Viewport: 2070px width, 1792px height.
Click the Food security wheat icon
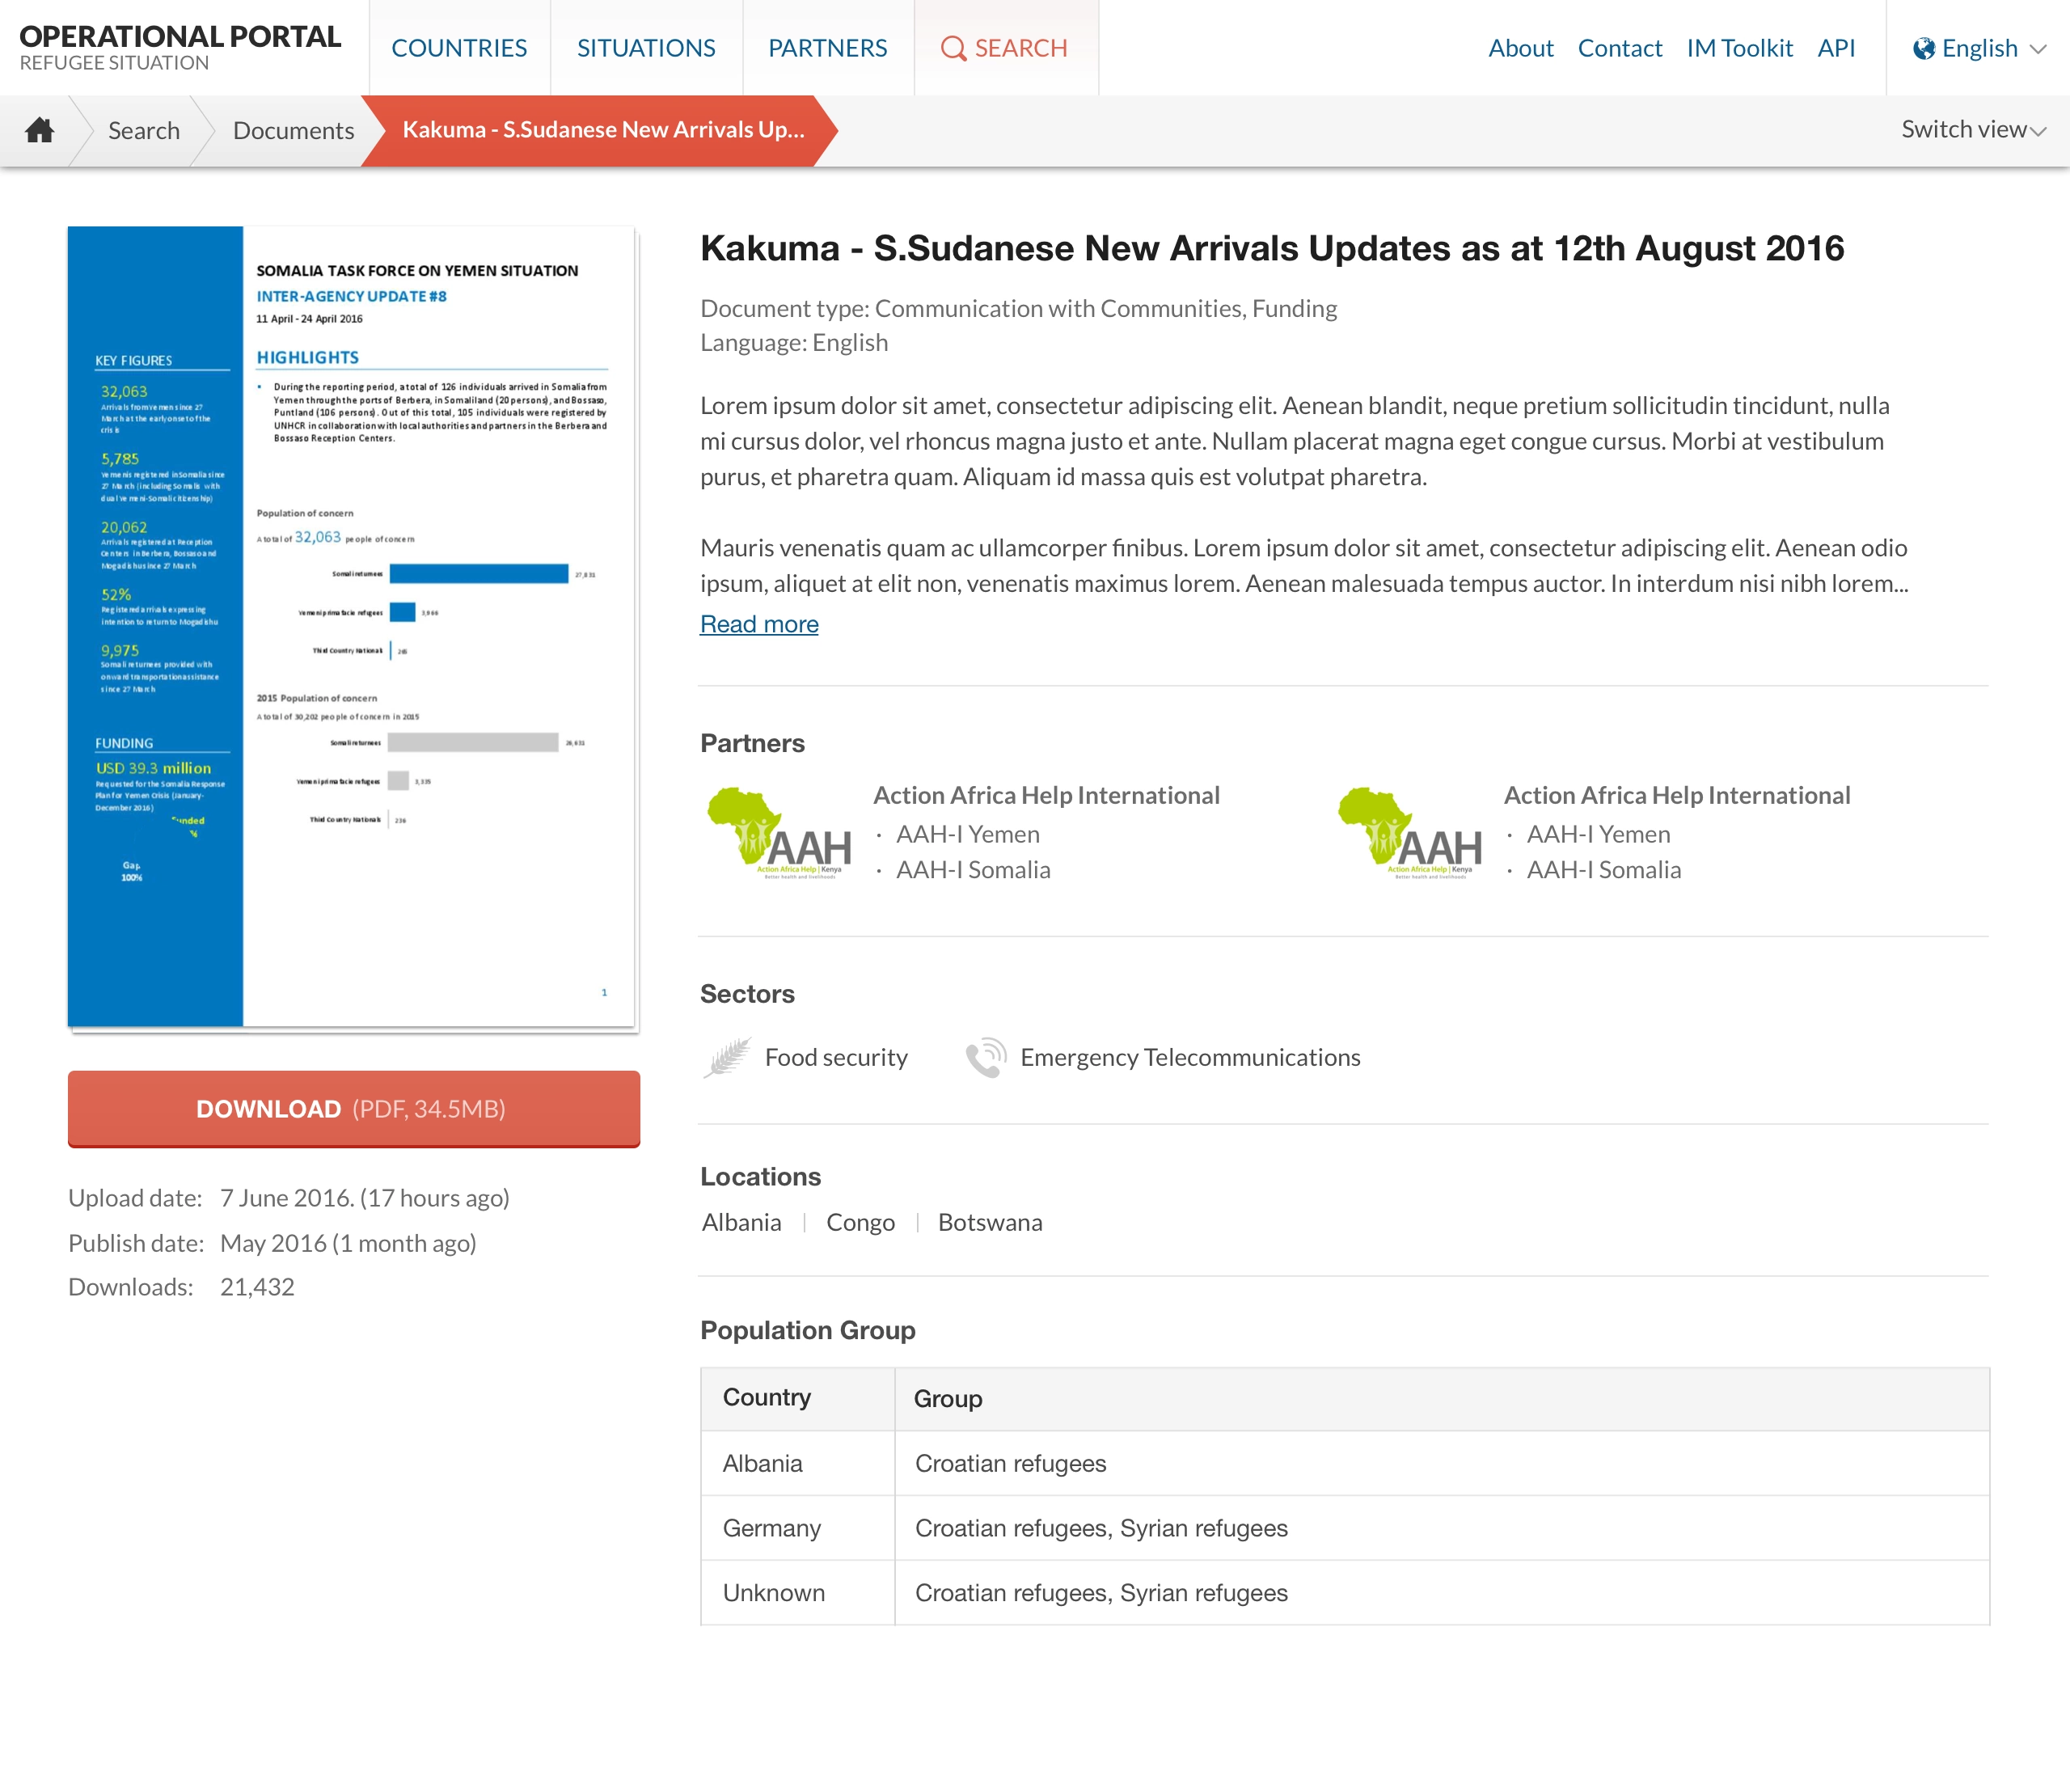coord(727,1057)
